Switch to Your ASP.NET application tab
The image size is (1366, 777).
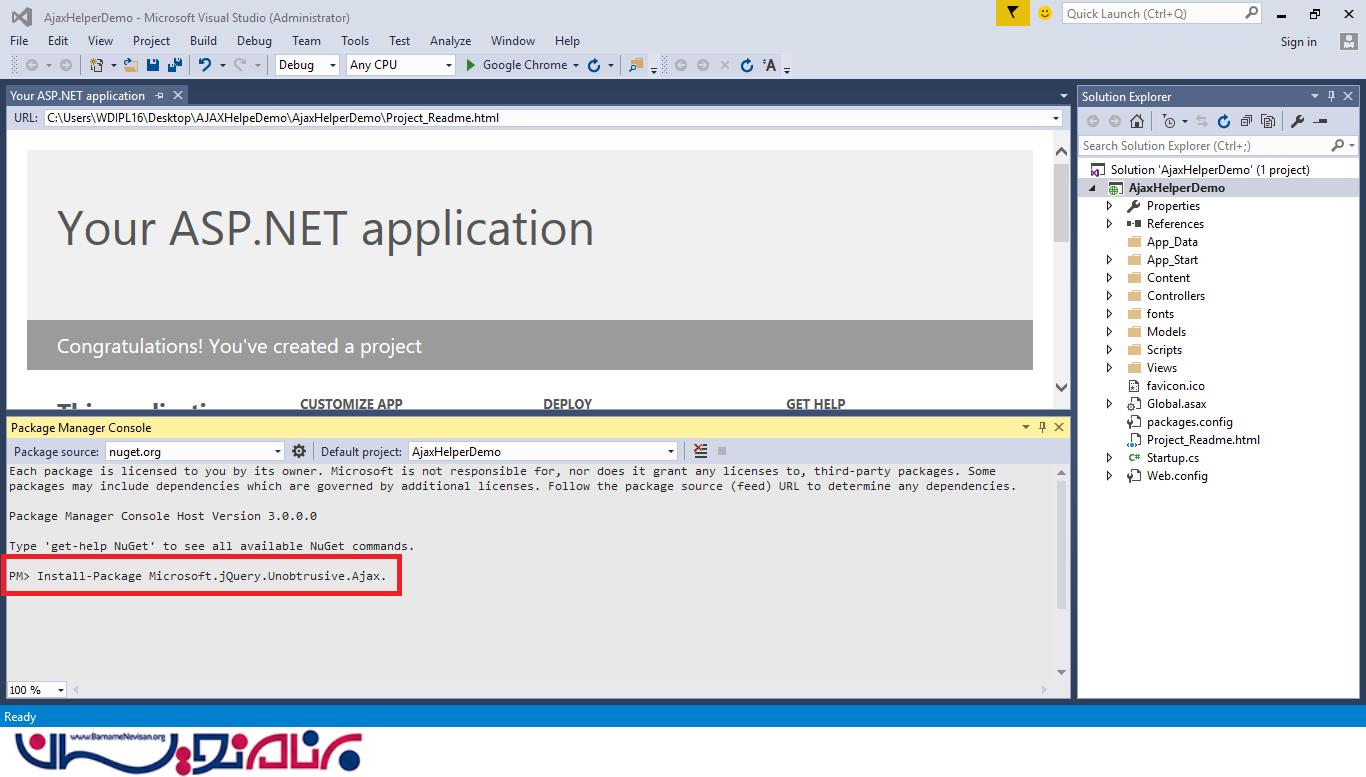coord(77,96)
